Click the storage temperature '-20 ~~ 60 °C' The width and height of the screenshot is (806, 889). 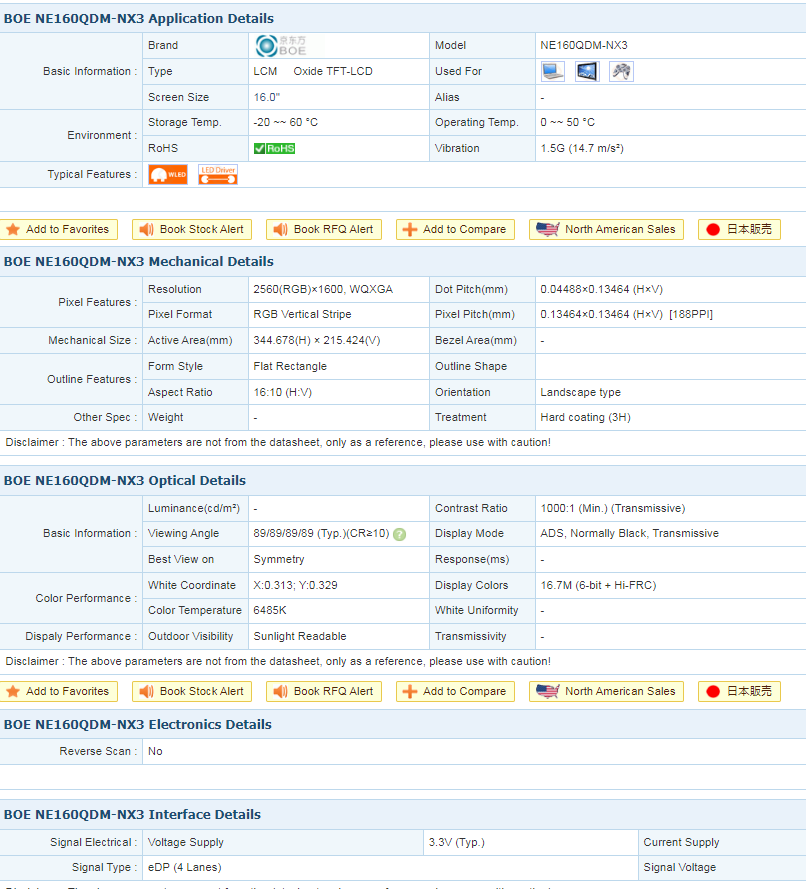286,122
